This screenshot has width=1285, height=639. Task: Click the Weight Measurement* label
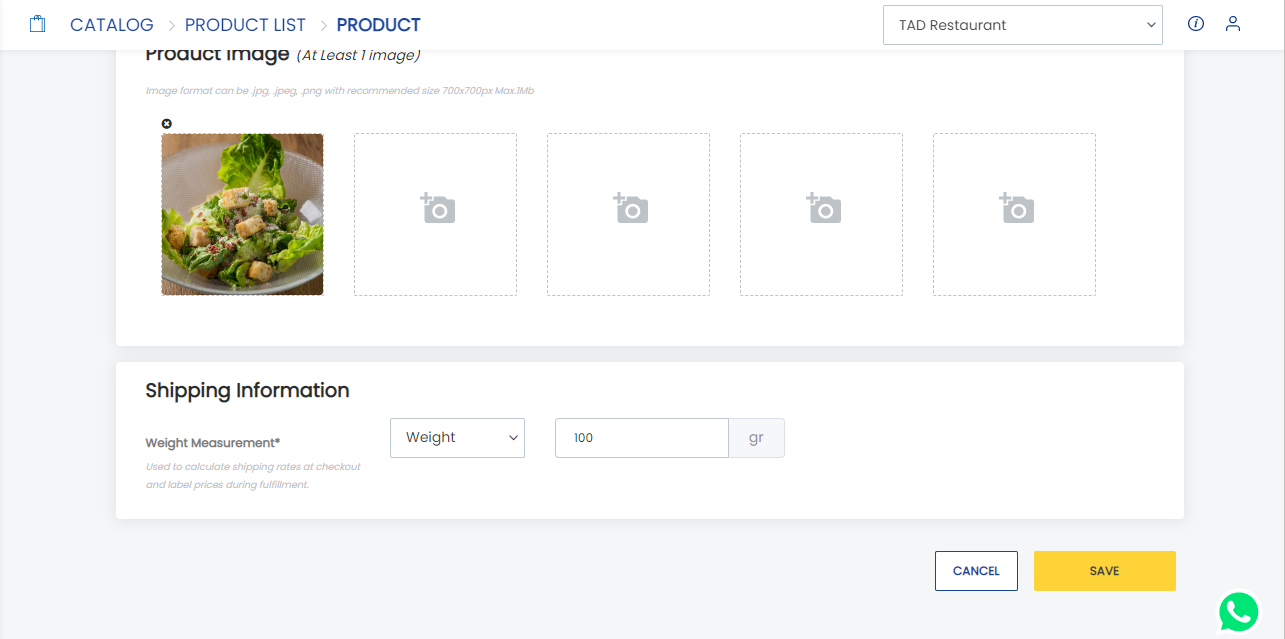click(212, 443)
